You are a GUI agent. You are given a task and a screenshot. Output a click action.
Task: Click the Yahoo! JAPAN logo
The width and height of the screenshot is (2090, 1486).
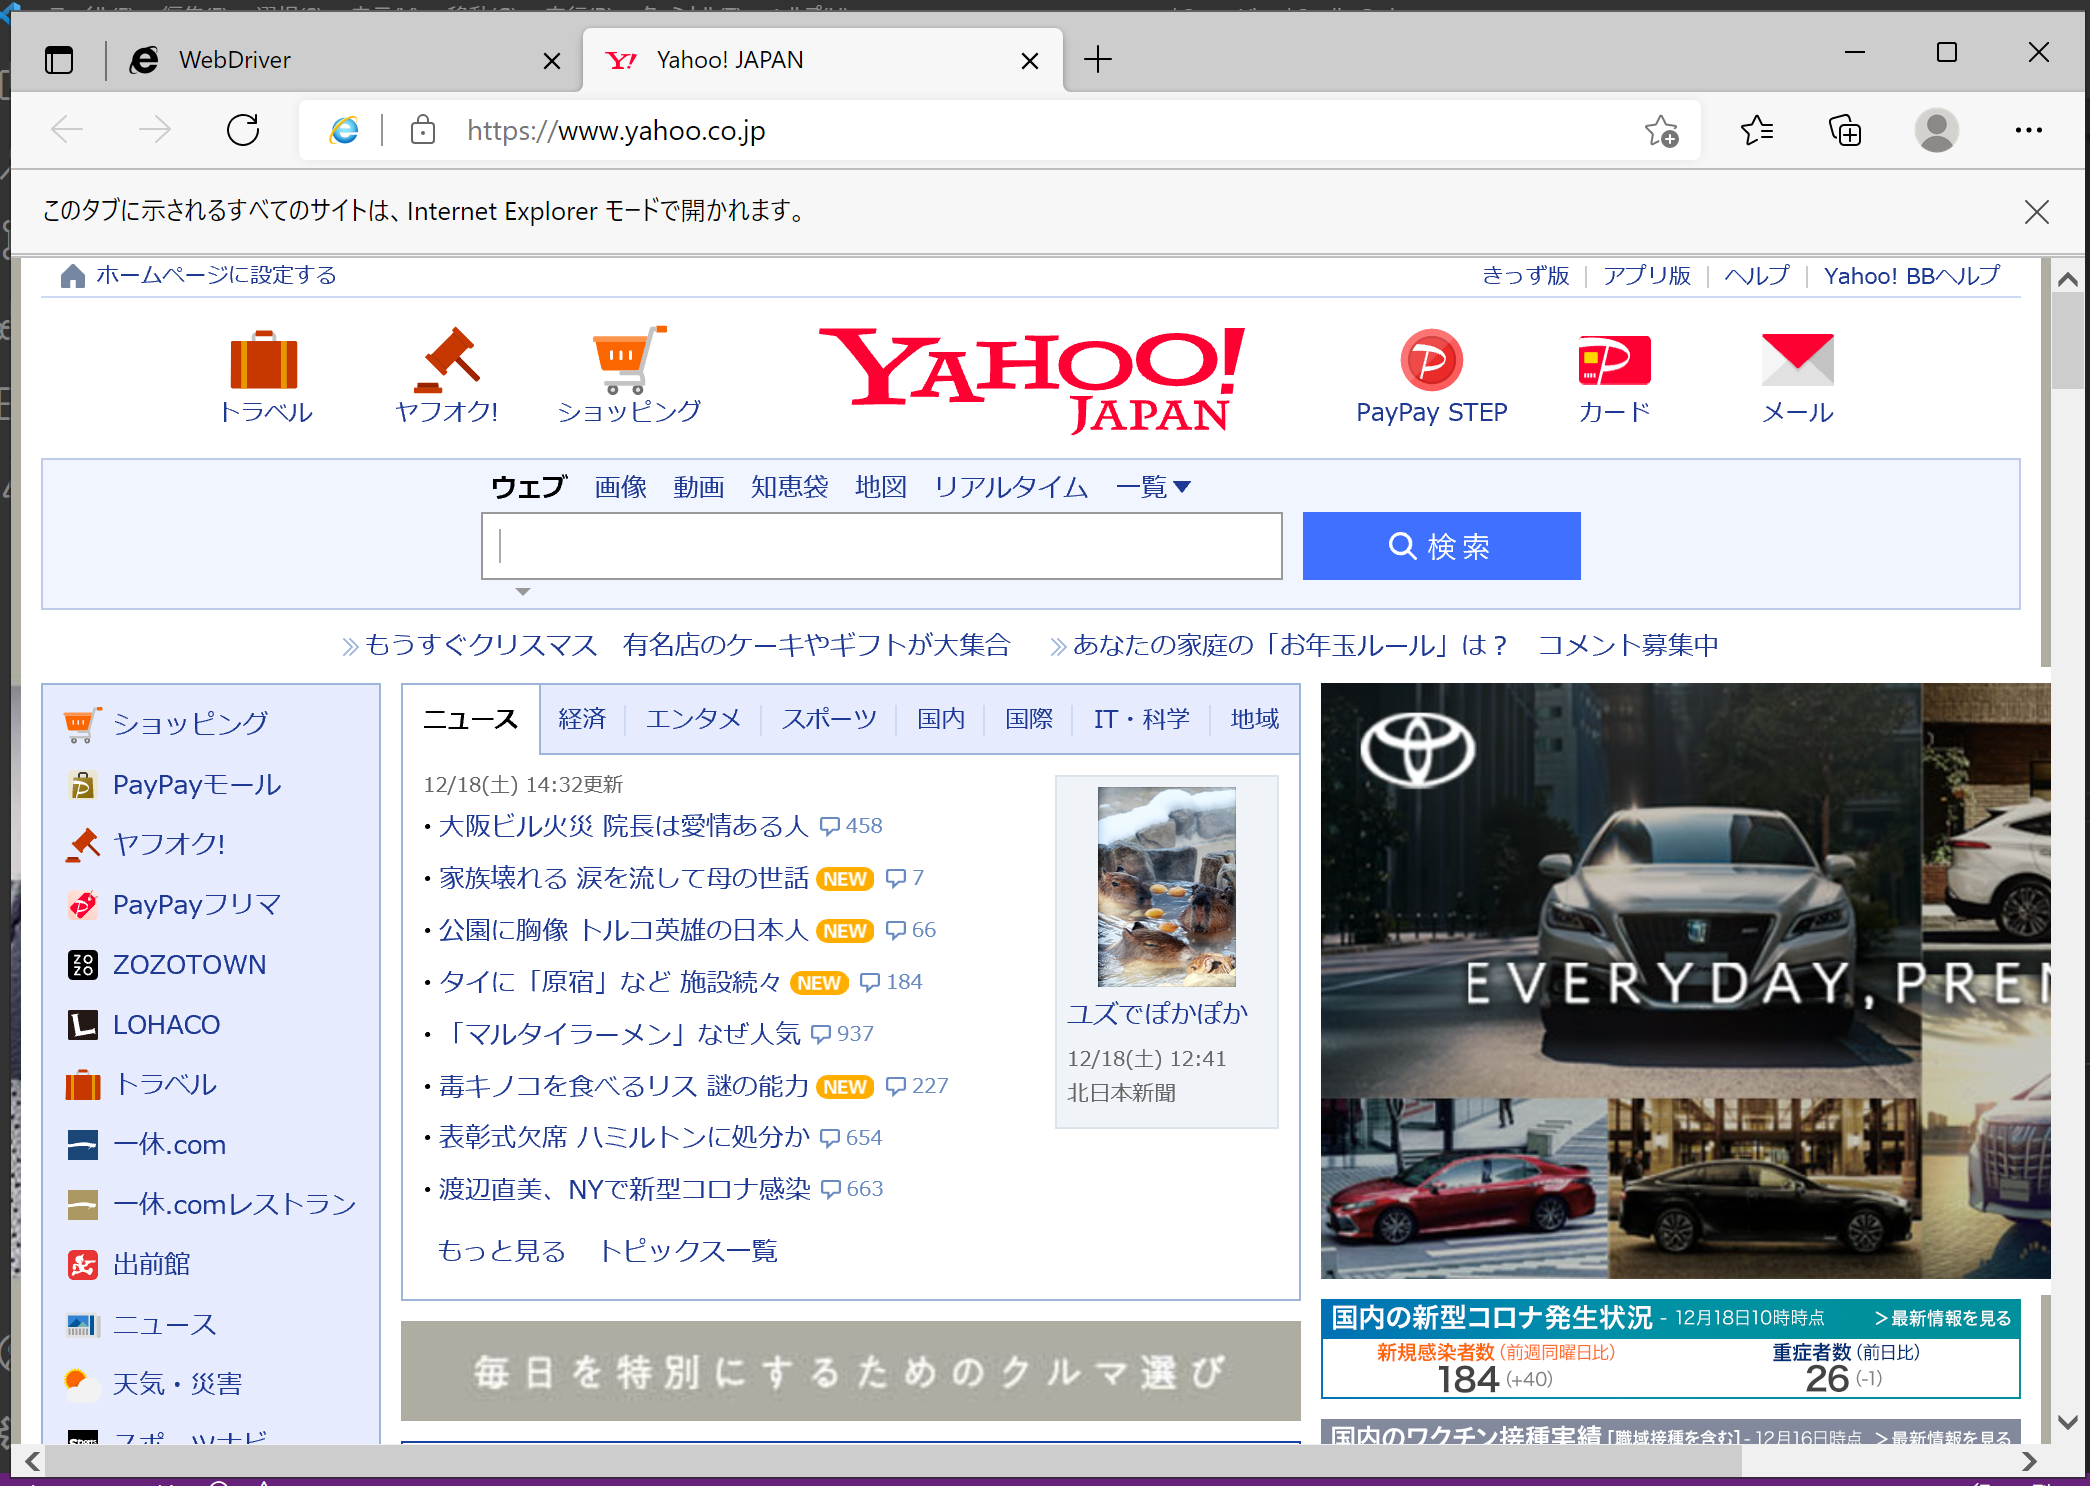pos(1032,380)
